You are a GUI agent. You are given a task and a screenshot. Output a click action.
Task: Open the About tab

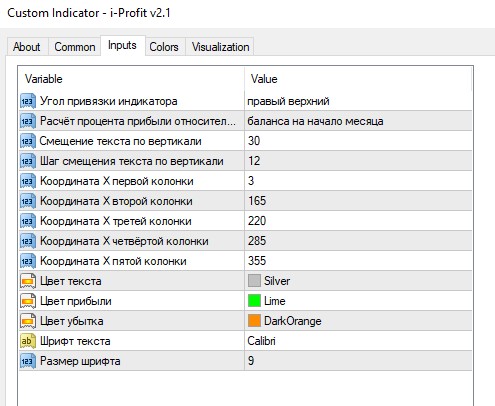27,47
